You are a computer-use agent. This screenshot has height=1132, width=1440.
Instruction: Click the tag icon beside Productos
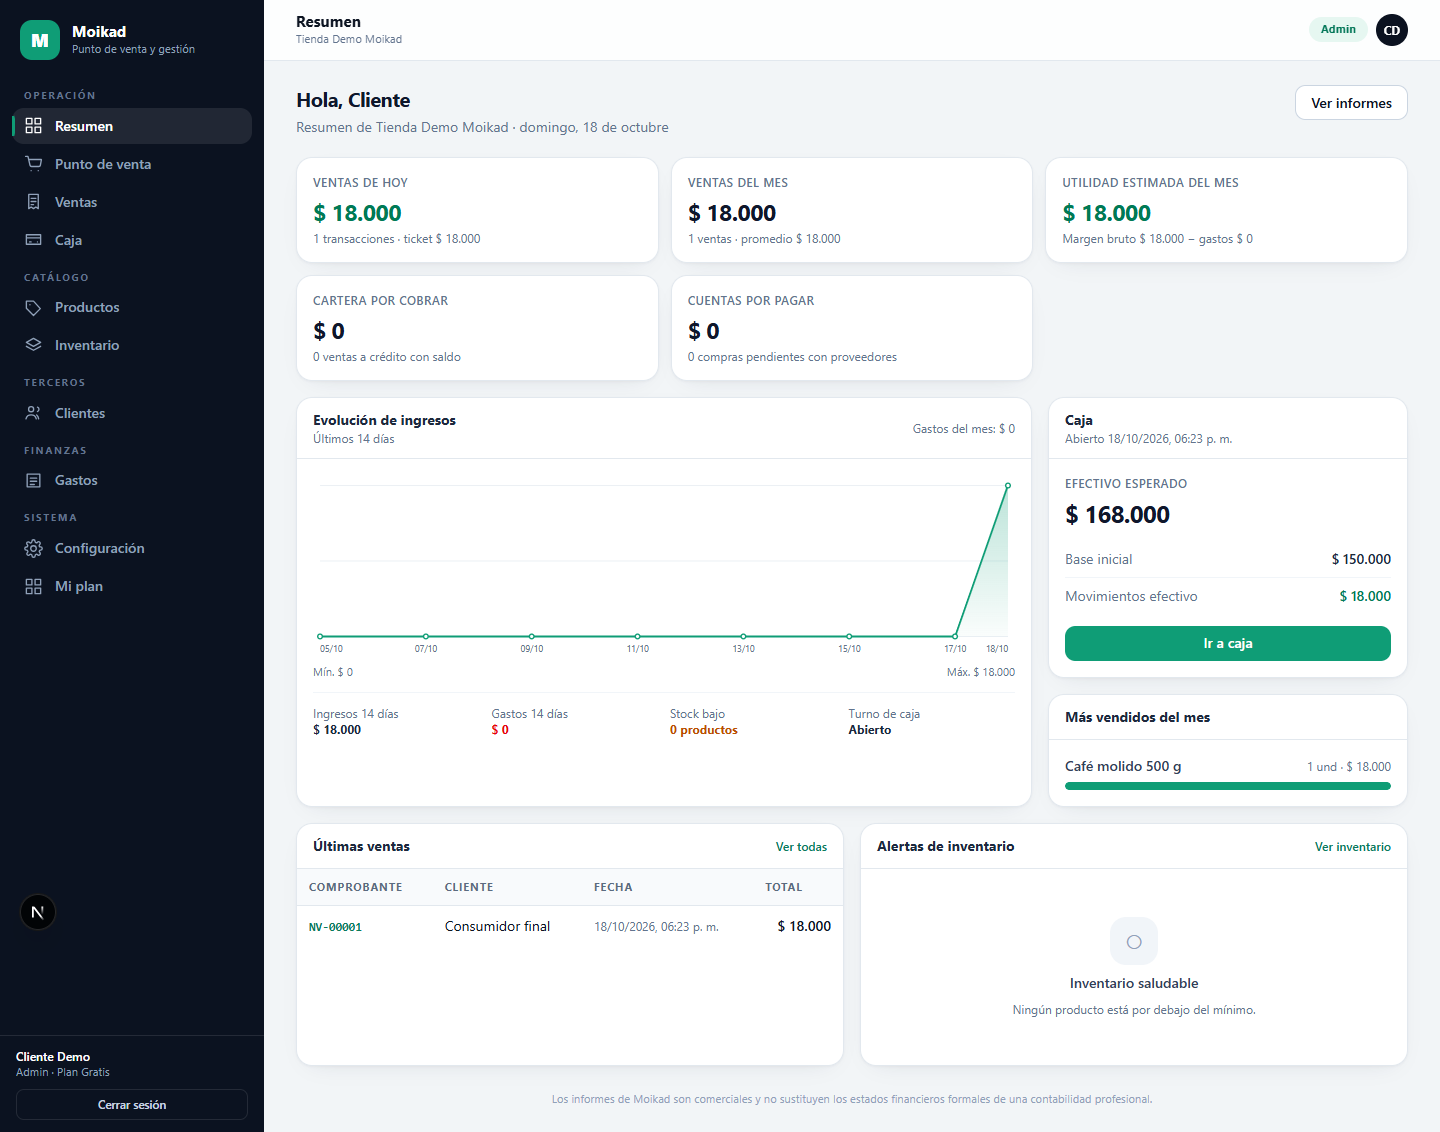33,307
